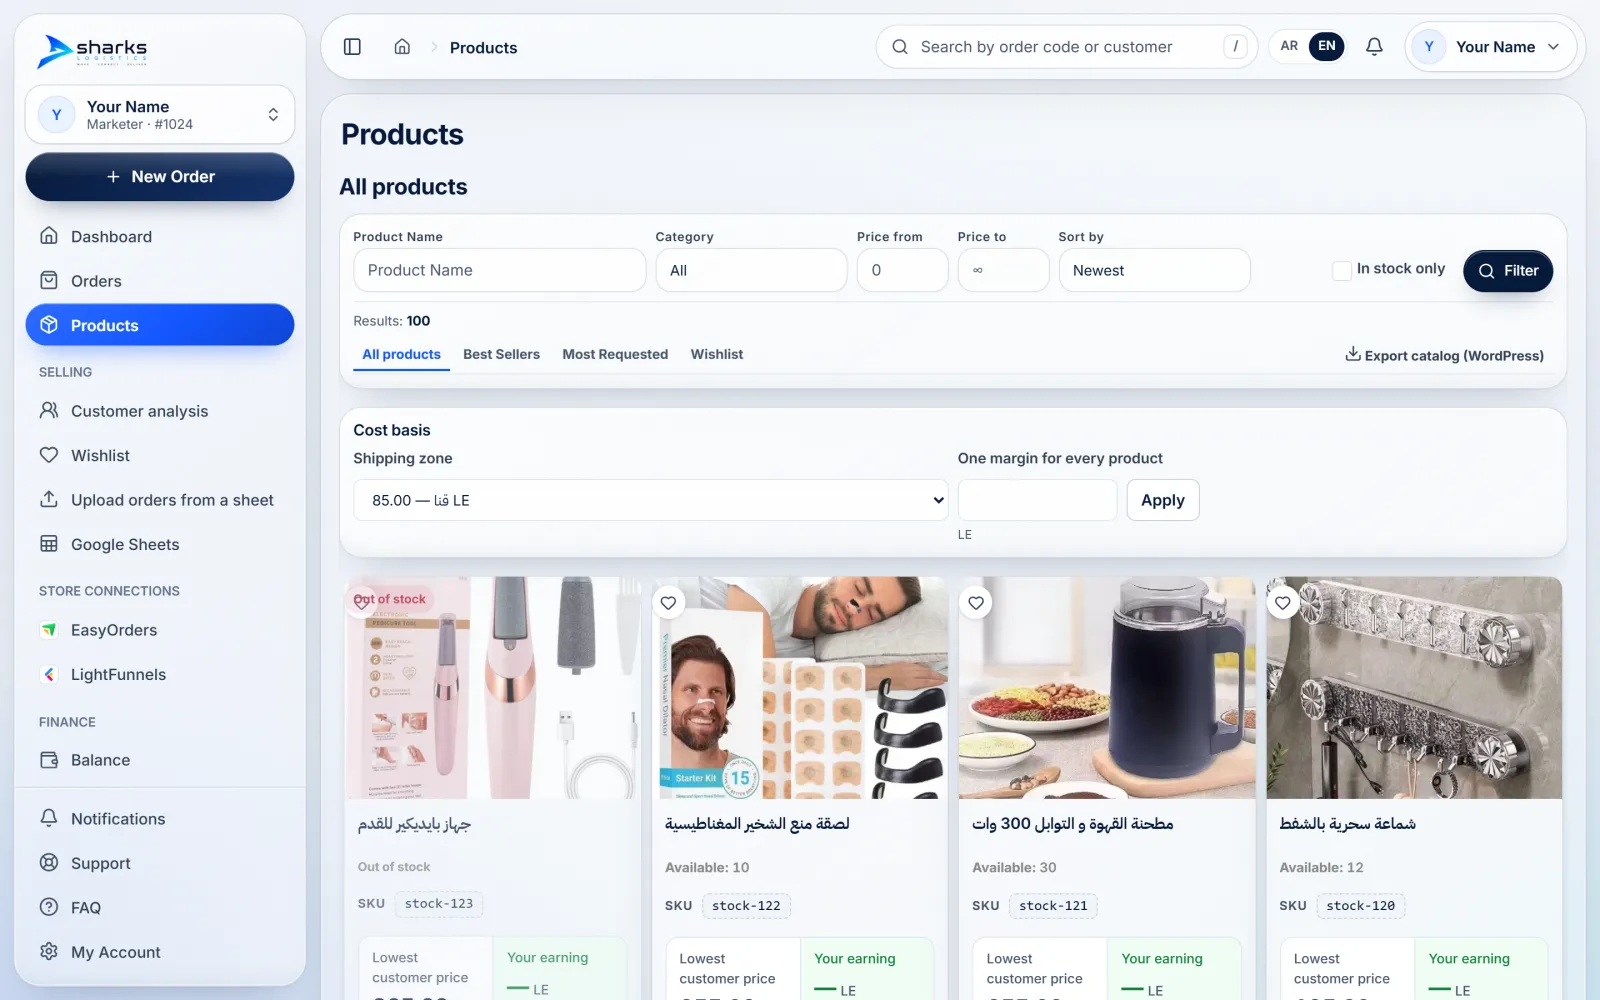Open Orders in sidebar
This screenshot has width=1600, height=1000.
[x=160, y=281]
